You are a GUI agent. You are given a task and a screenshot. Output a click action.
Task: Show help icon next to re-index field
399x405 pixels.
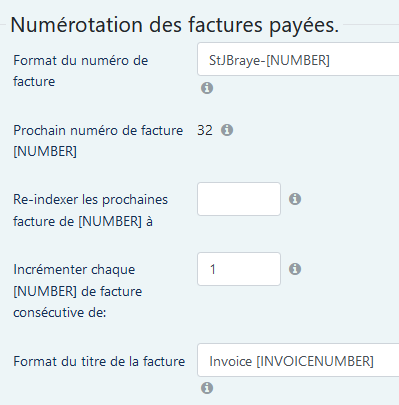tap(295, 199)
